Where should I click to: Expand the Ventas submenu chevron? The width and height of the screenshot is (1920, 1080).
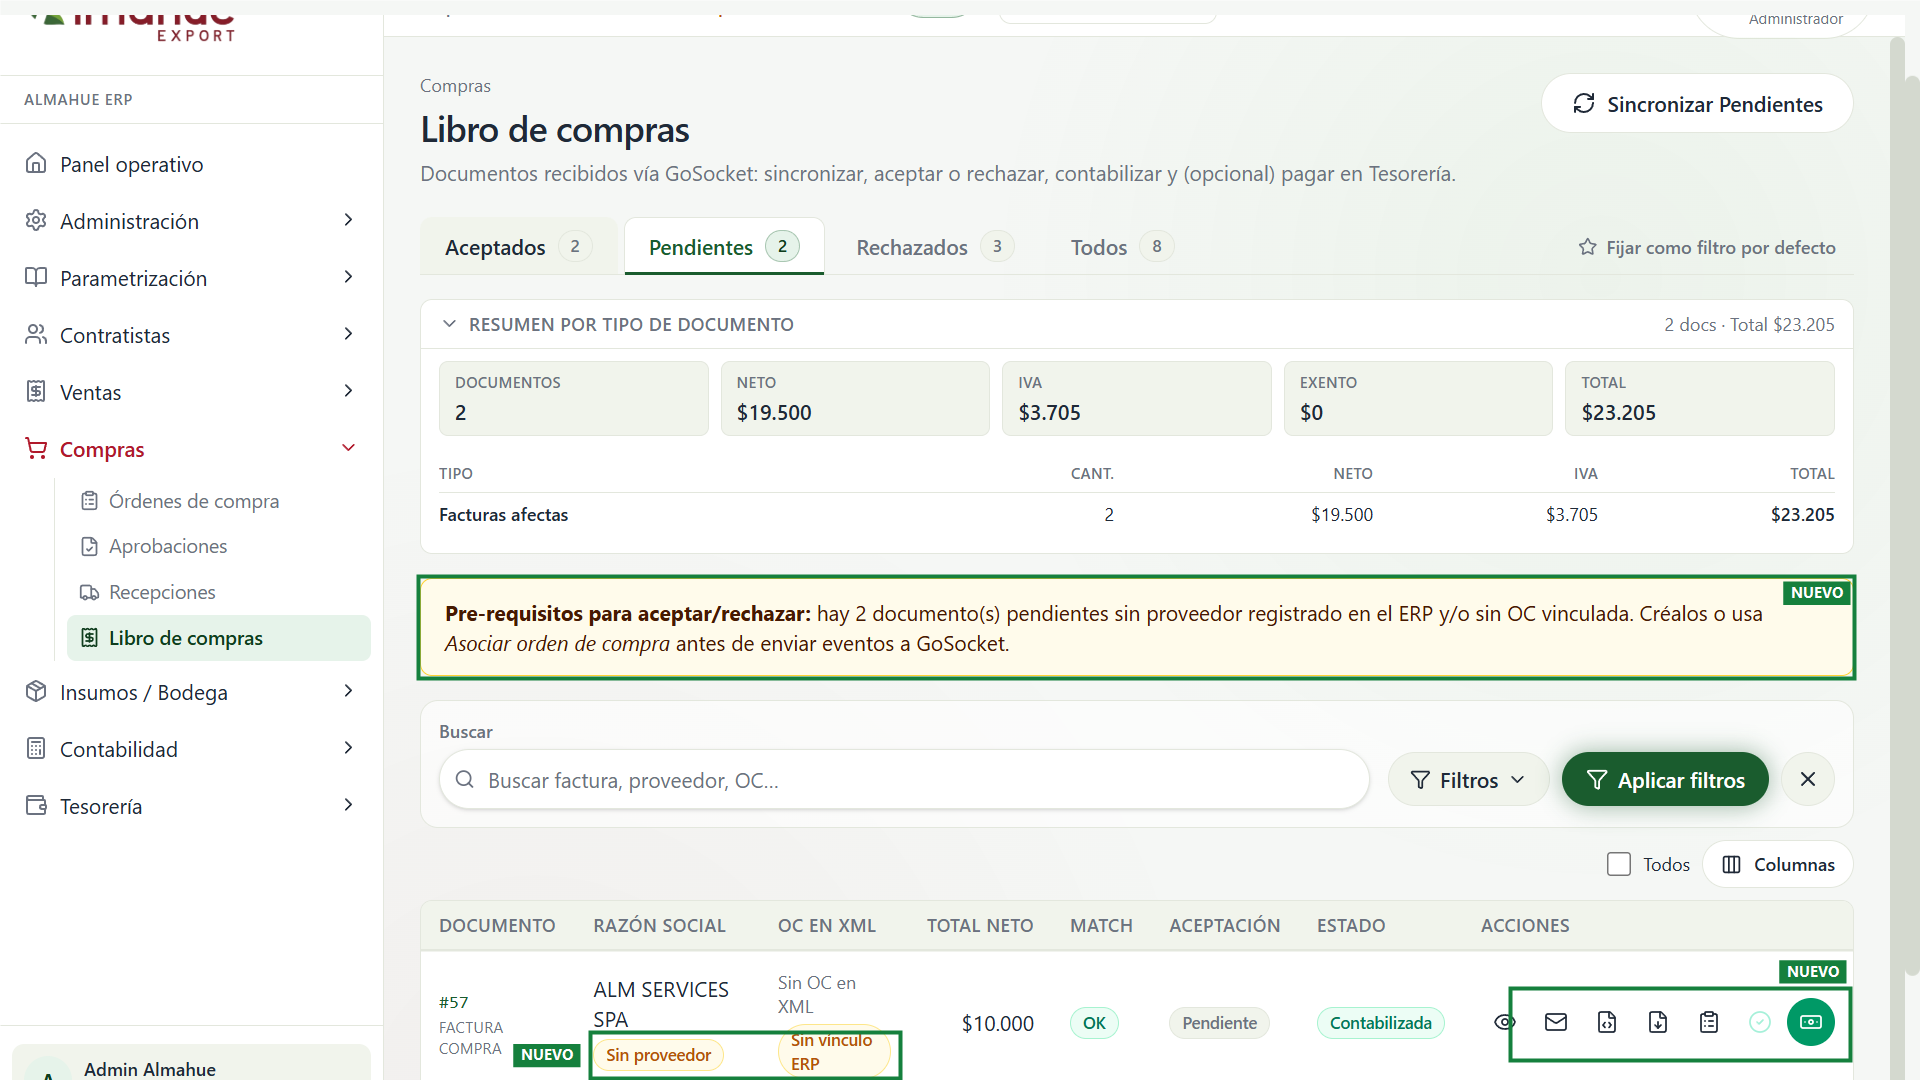tap(348, 391)
